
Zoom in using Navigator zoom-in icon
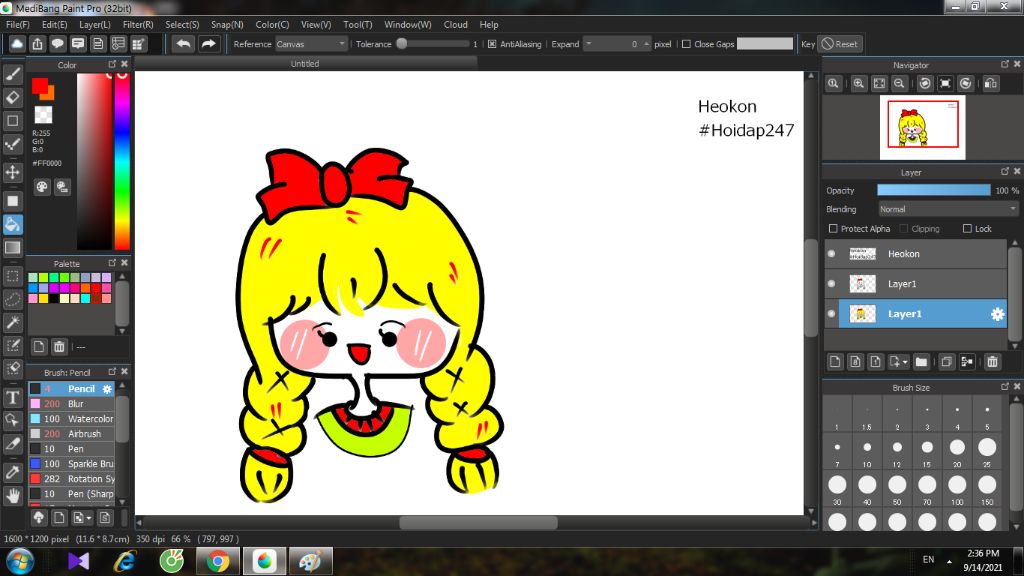[859, 84]
